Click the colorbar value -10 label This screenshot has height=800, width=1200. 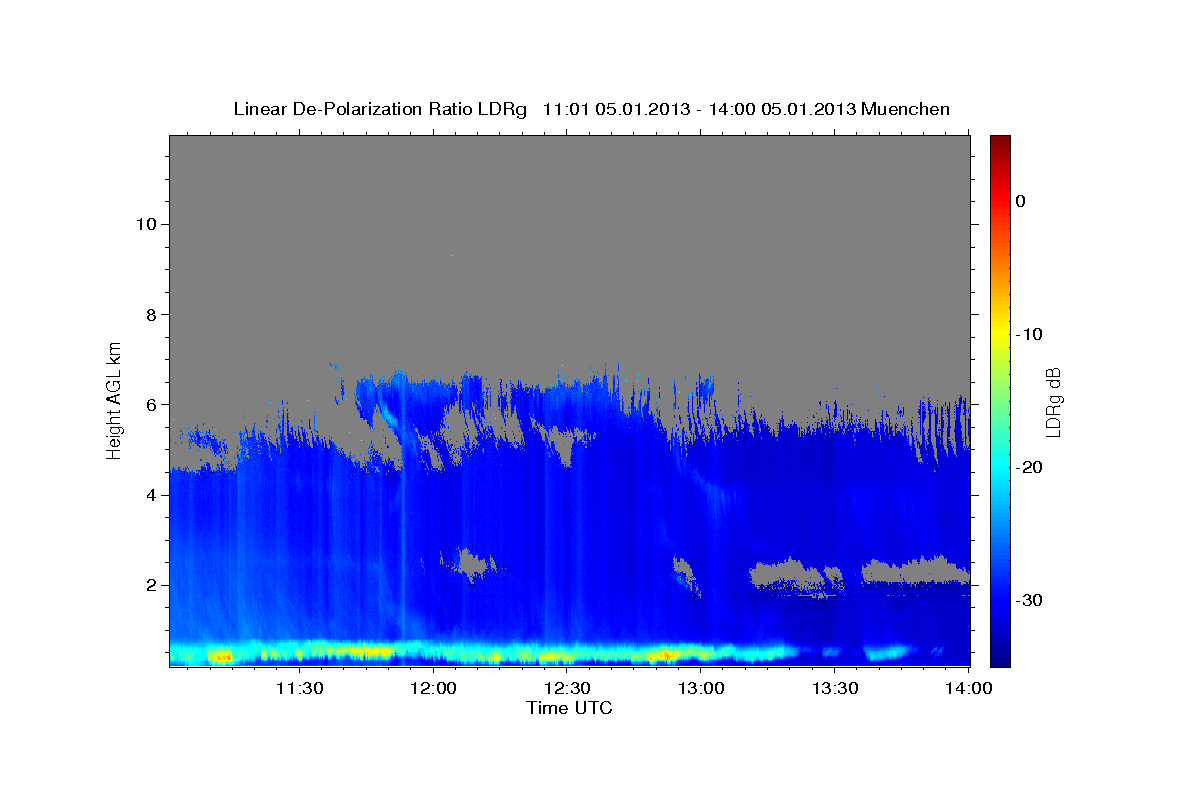click(x=1029, y=334)
